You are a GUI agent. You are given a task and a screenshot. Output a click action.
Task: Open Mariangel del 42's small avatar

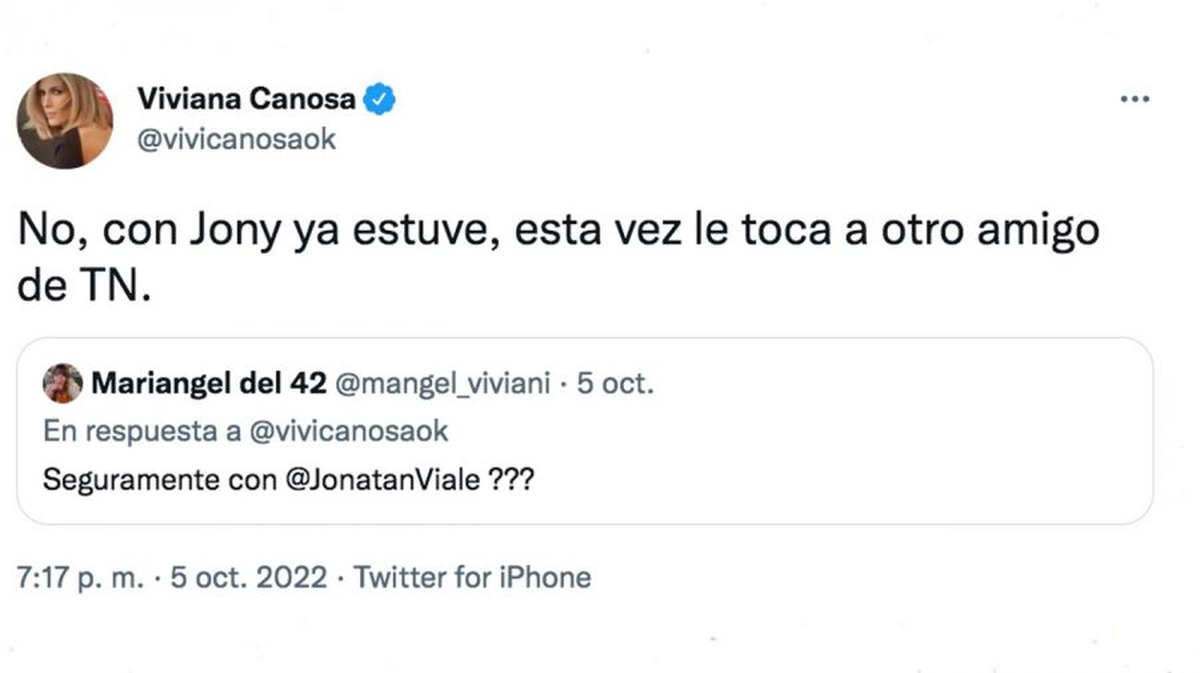click(63, 383)
